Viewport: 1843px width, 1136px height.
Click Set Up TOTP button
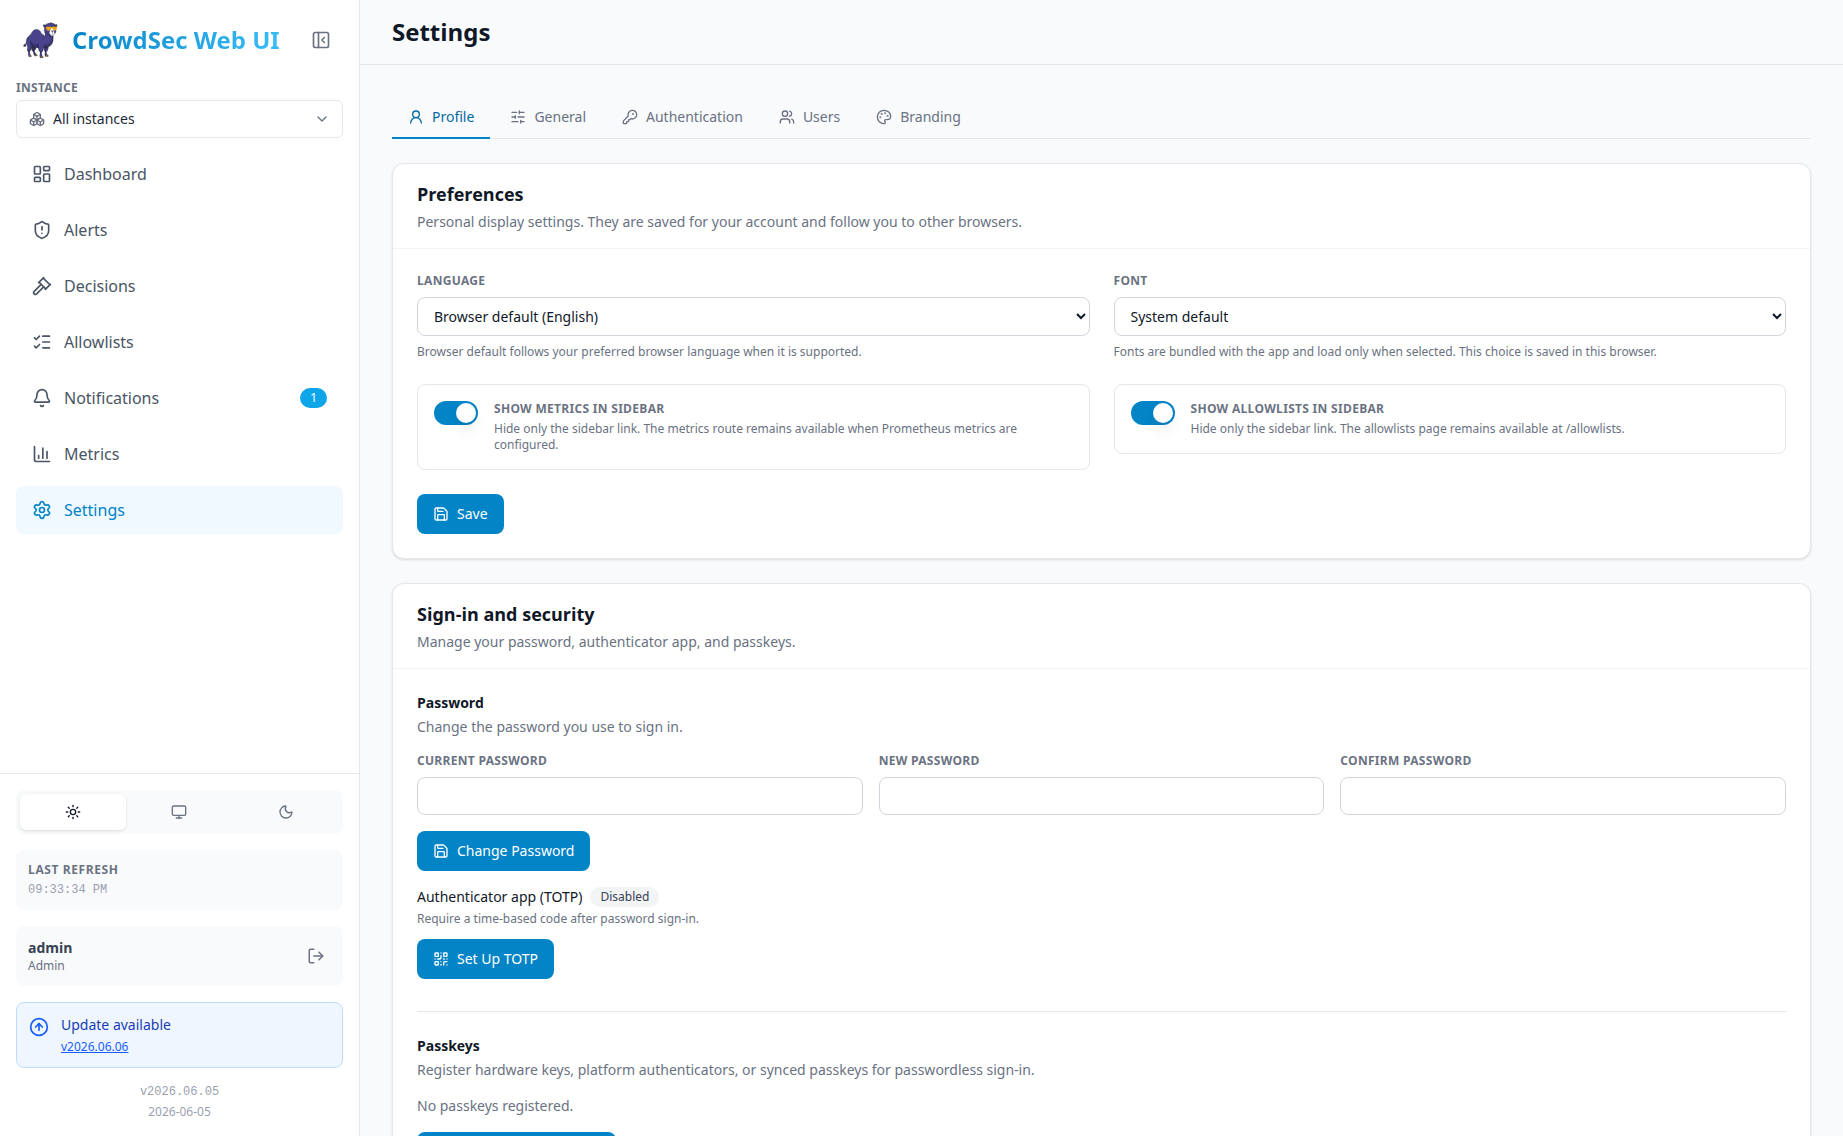(x=485, y=959)
